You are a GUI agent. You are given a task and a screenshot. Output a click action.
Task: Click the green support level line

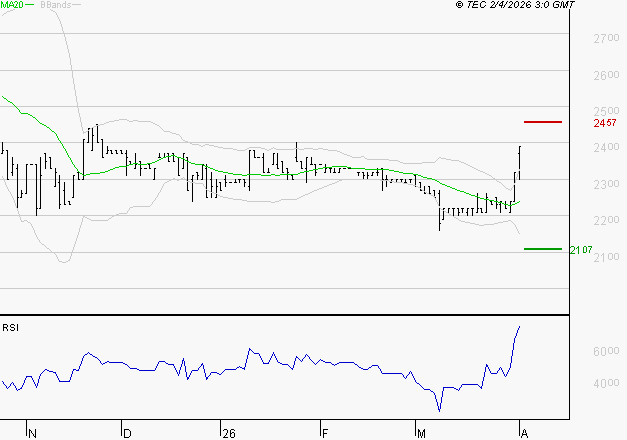pyautogui.click(x=543, y=249)
